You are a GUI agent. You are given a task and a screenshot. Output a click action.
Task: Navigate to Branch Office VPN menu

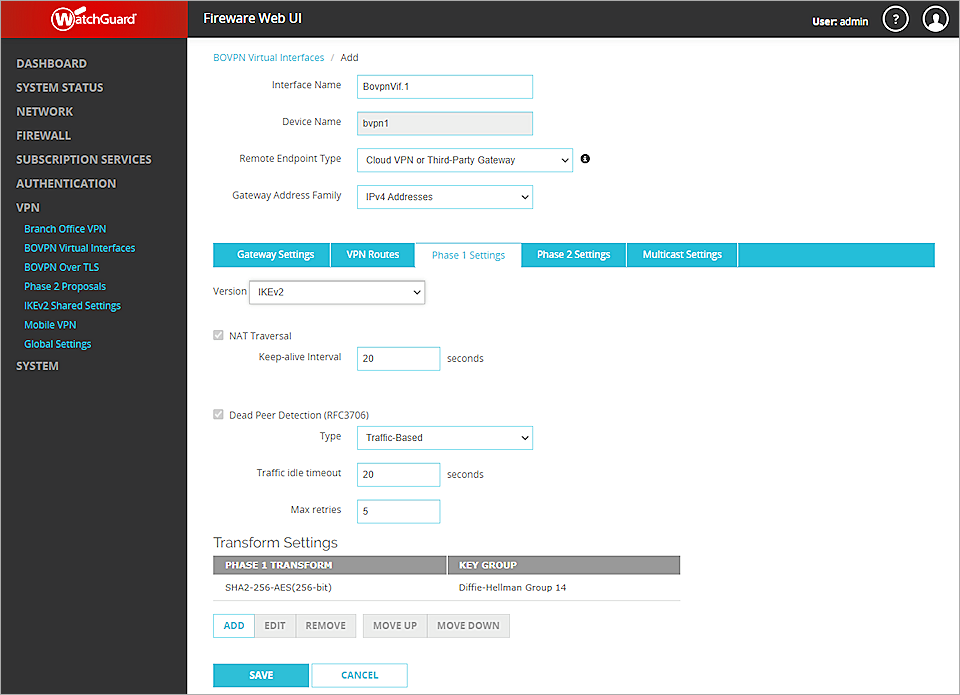coord(64,228)
